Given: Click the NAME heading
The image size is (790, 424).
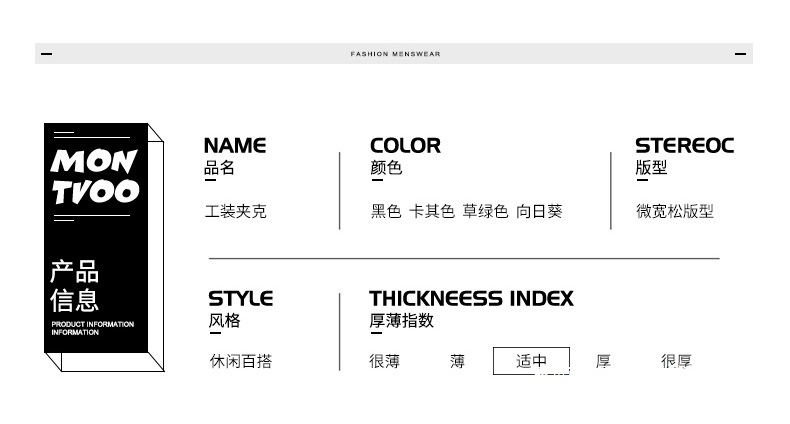Looking at the screenshot, I should pyautogui.click(x=235, y=146).
